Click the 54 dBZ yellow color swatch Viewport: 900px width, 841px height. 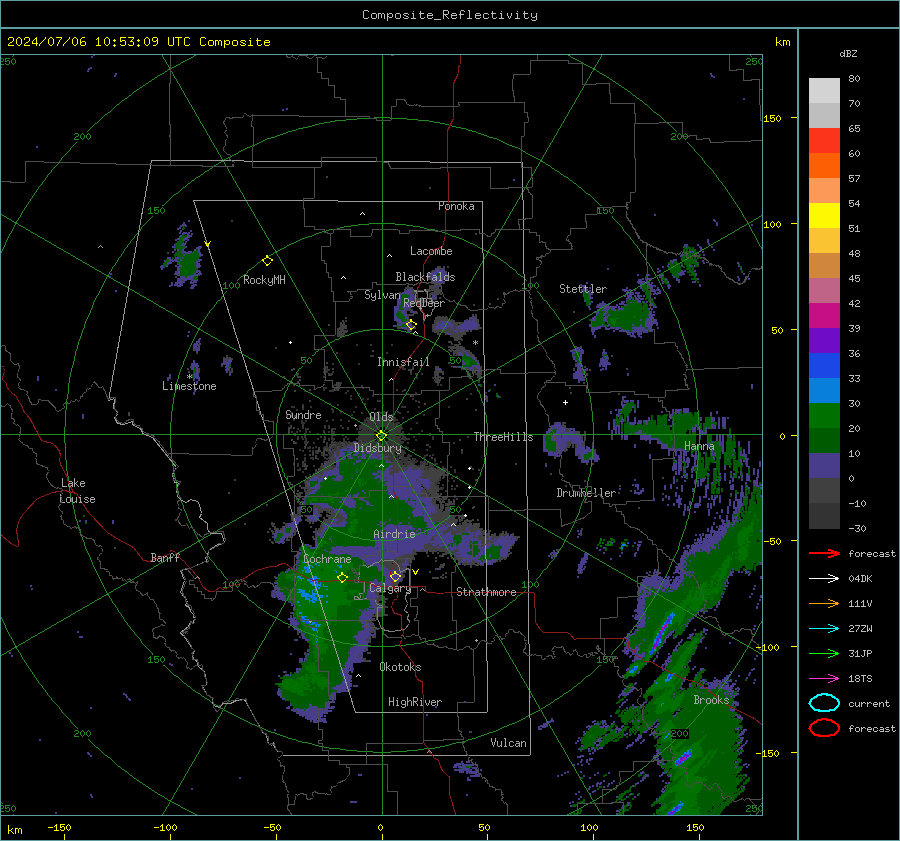pyautogui.click(x=824, y=215)
